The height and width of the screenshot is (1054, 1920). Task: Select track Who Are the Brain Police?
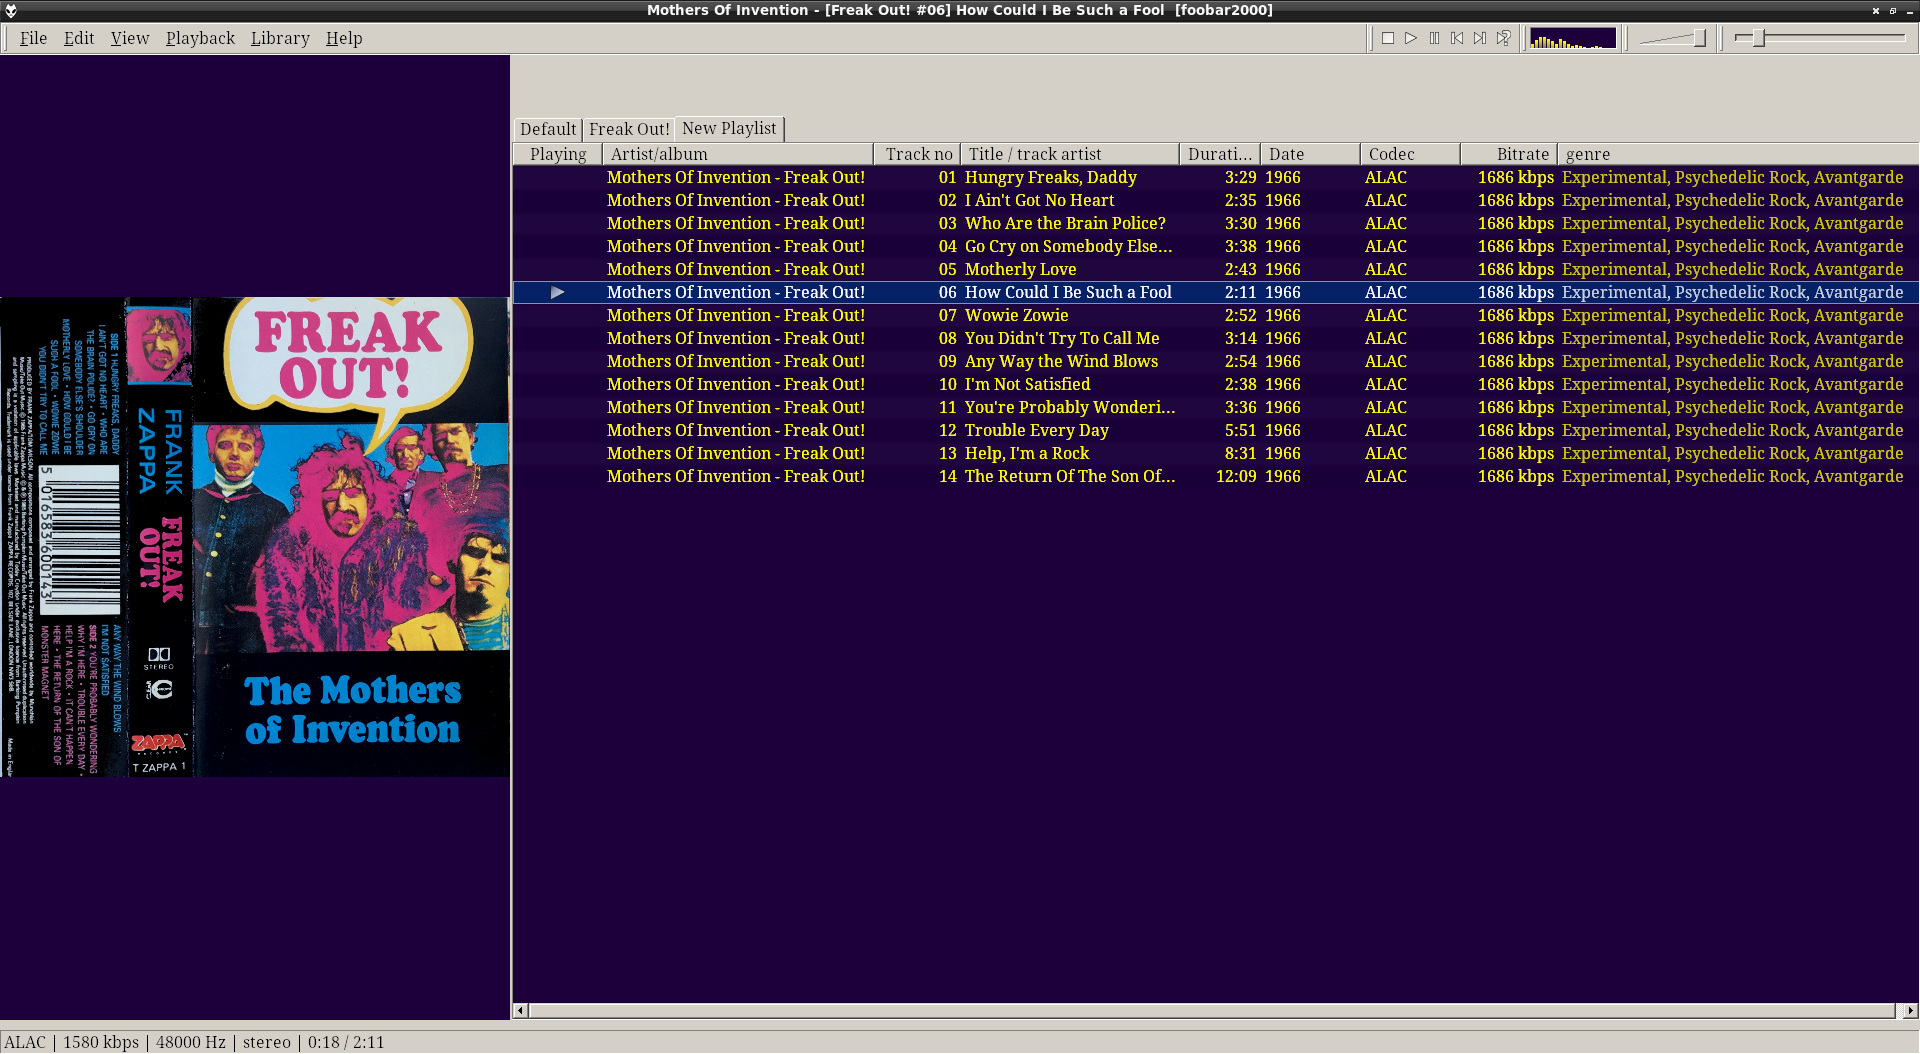(1215, 223)
